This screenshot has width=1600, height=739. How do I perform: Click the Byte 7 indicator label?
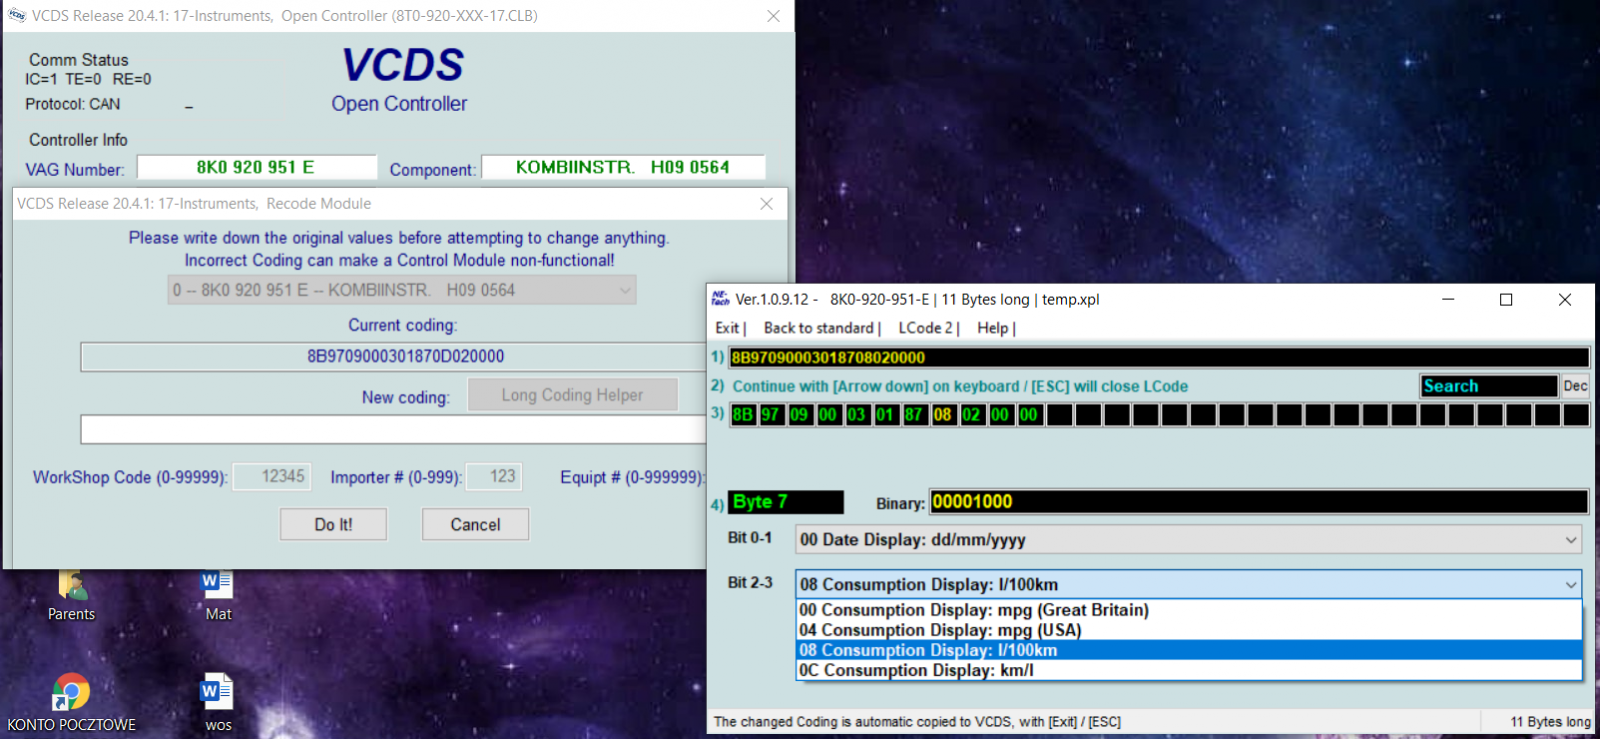pyautogui.click(x=786, y=502)
